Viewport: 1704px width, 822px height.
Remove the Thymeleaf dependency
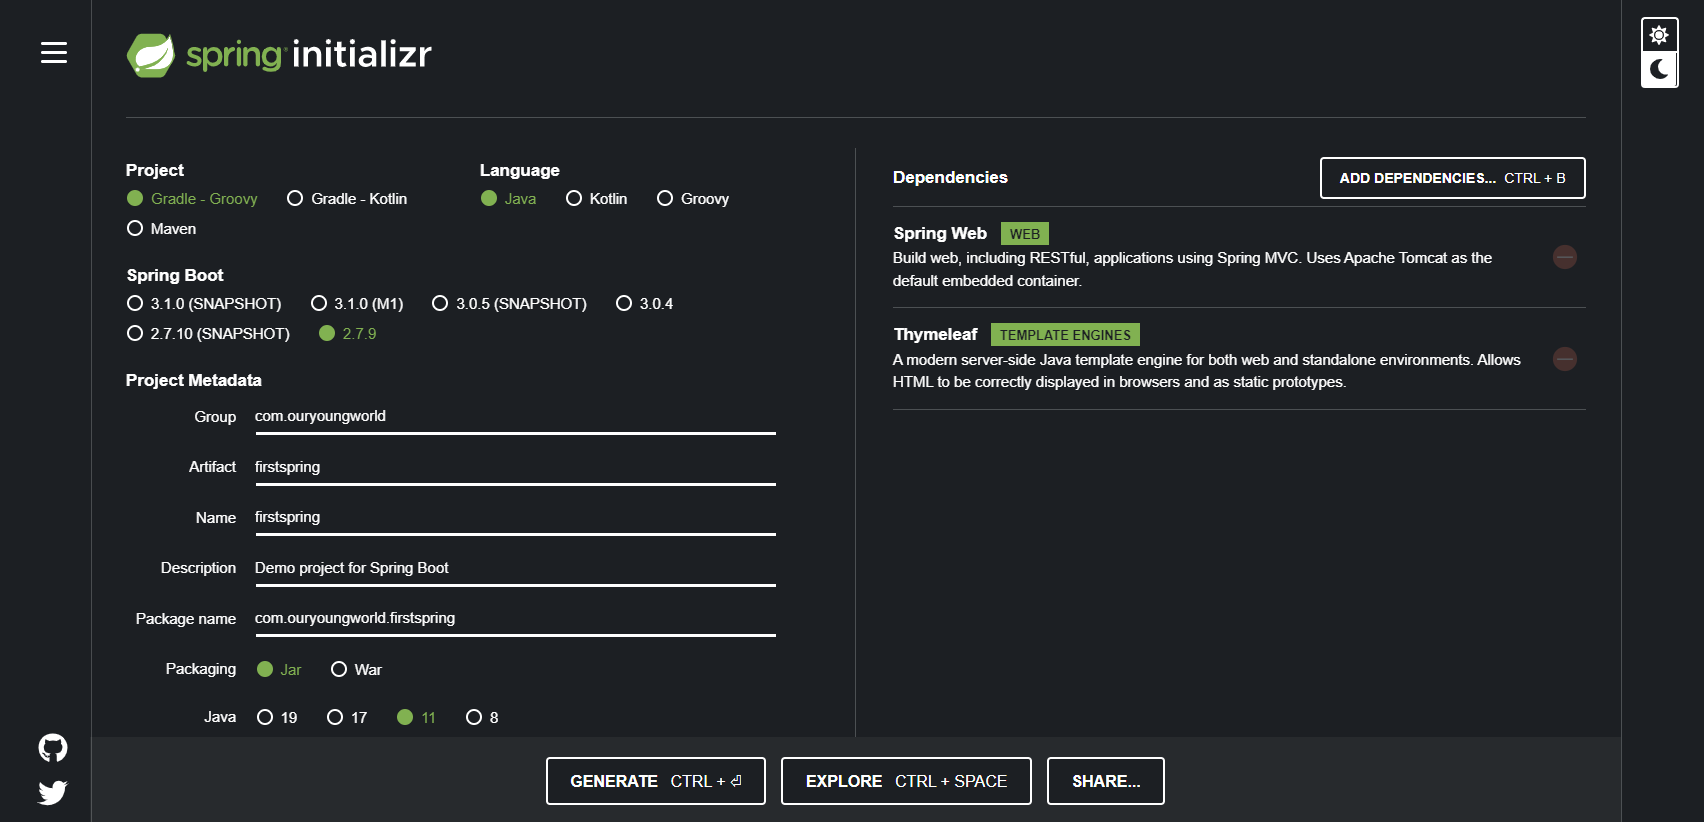point(1565,358)
